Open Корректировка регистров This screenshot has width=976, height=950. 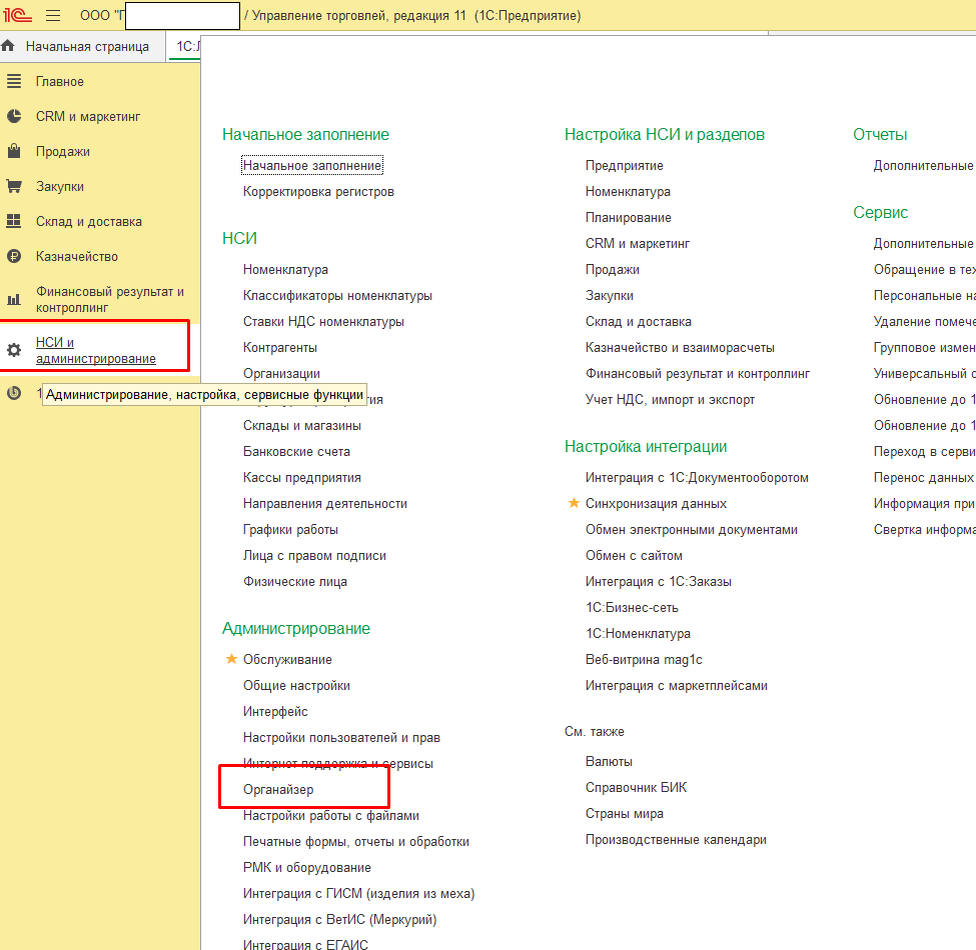pos(319,192)
